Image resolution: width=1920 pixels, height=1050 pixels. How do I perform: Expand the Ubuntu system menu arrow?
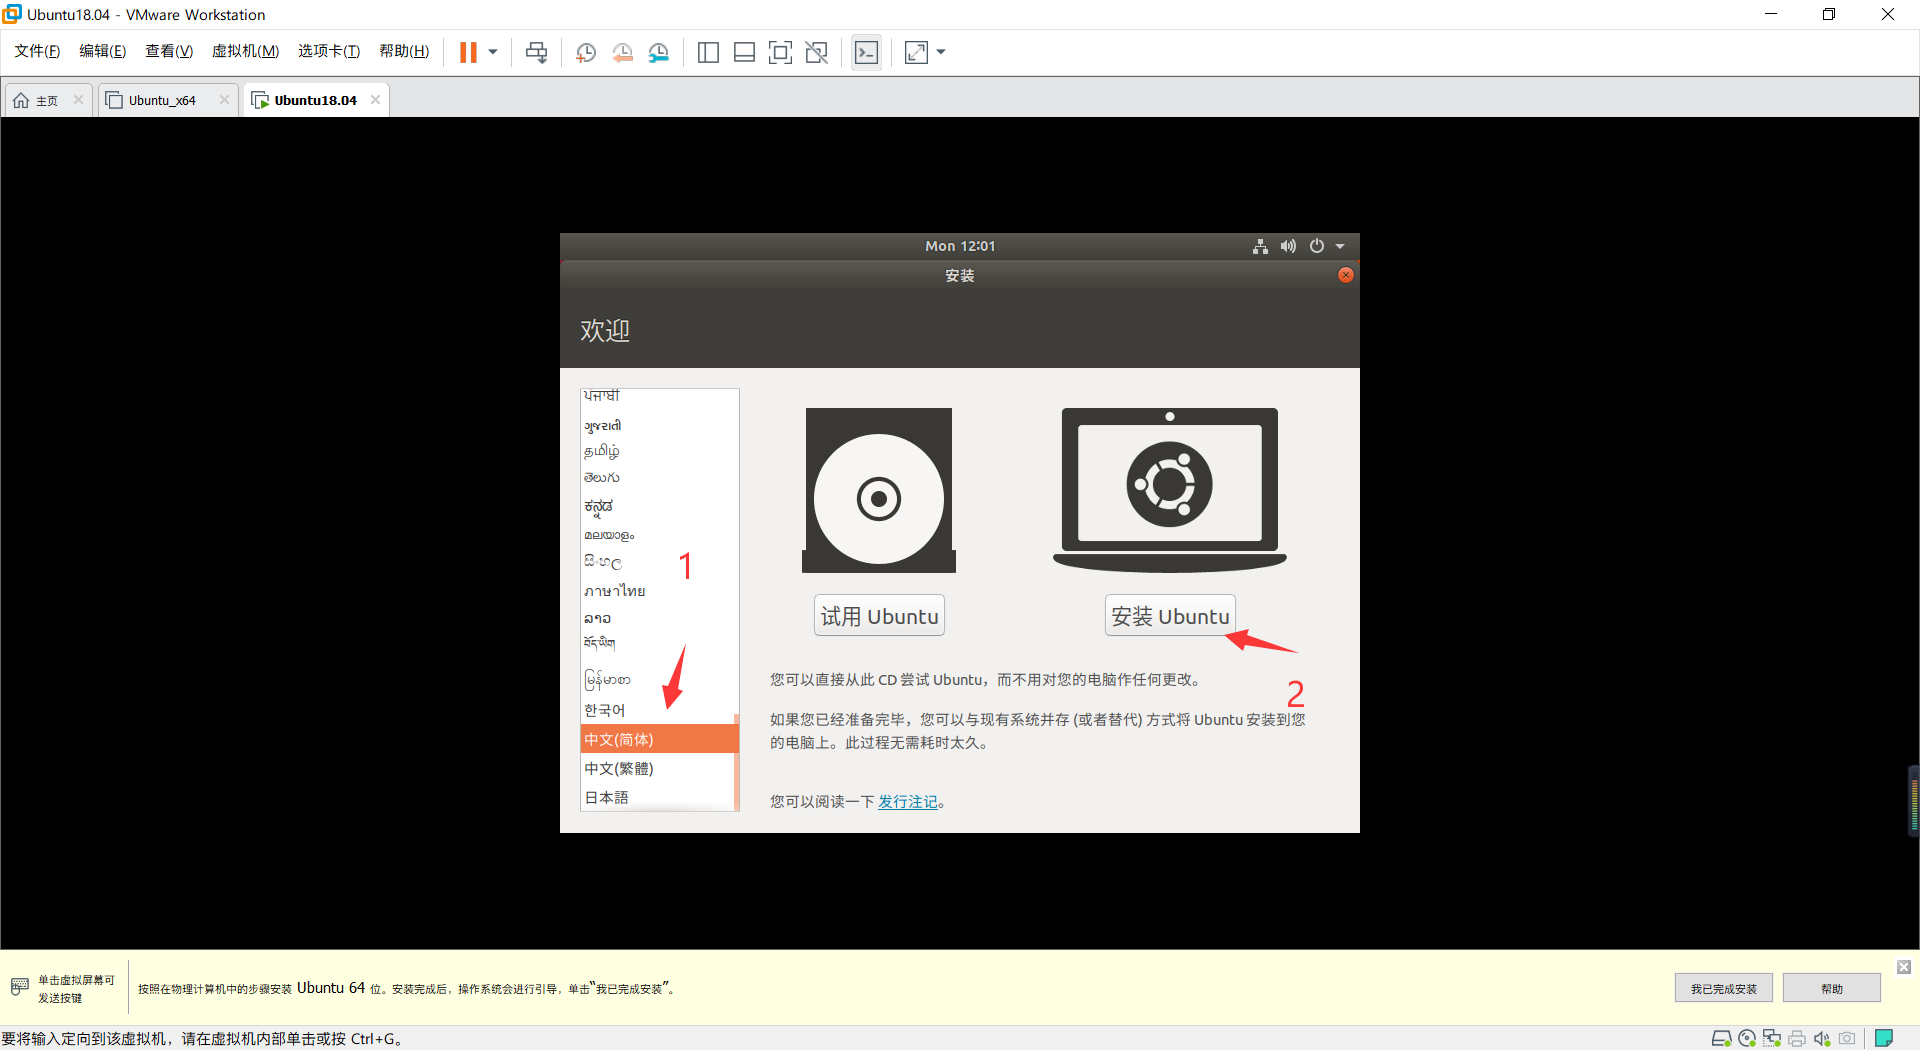click(1340, 246)
